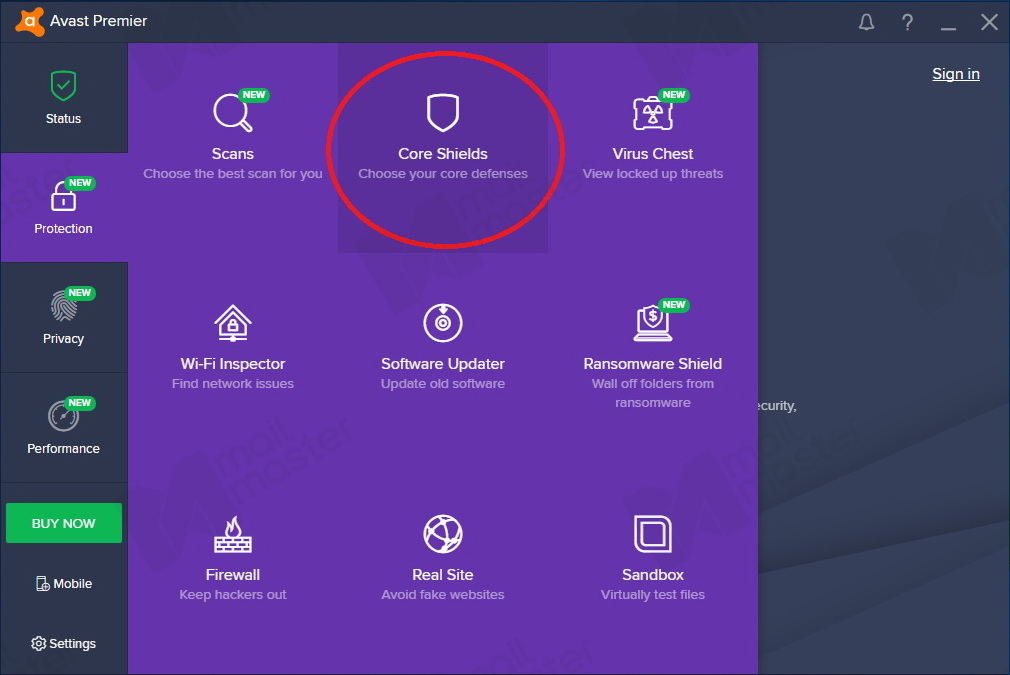Click the Performance label in the sidebar
Screen dimensions: 1010x675
63,449
